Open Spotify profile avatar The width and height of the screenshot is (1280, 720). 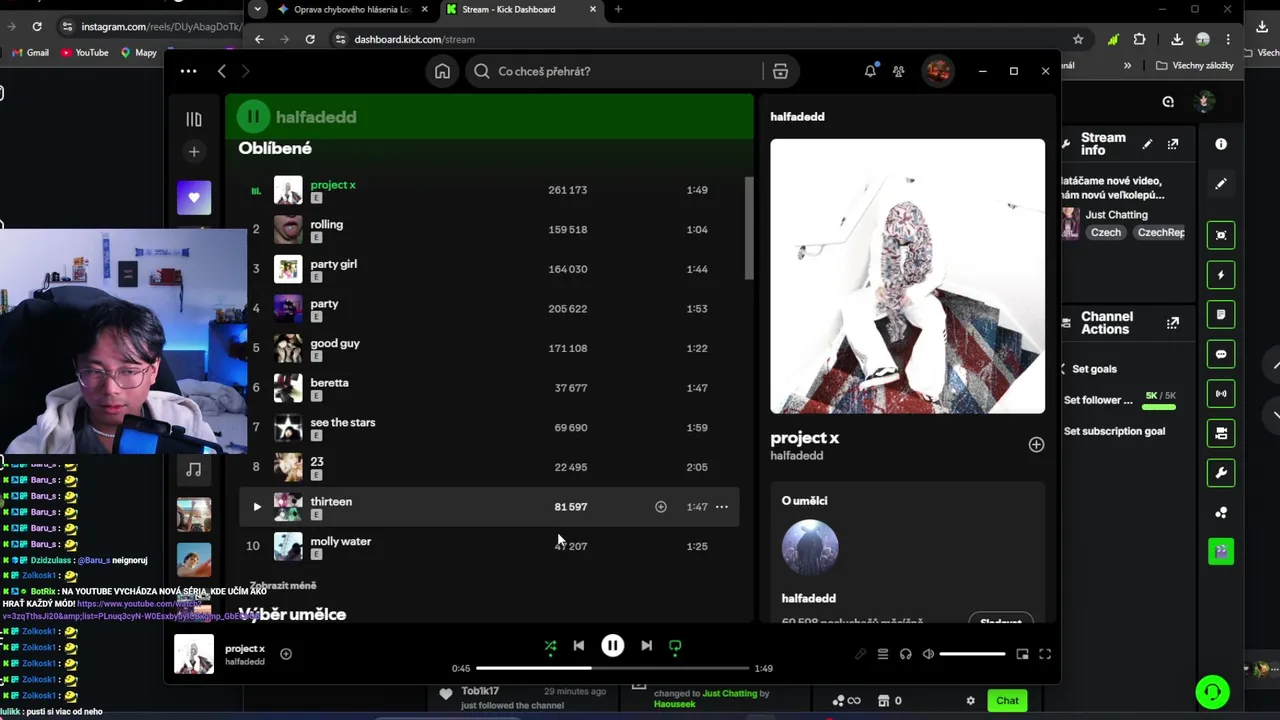937,71
